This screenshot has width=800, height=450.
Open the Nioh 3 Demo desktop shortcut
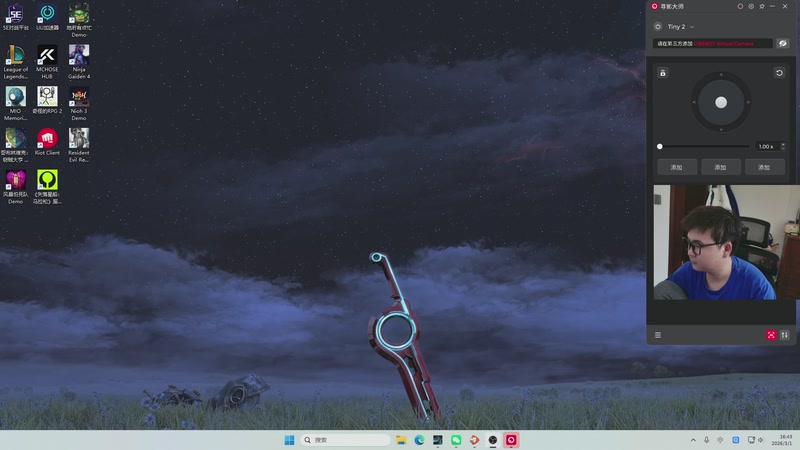79,104
